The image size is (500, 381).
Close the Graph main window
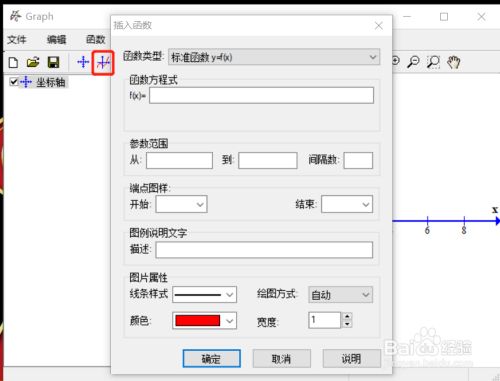(481, 17)
